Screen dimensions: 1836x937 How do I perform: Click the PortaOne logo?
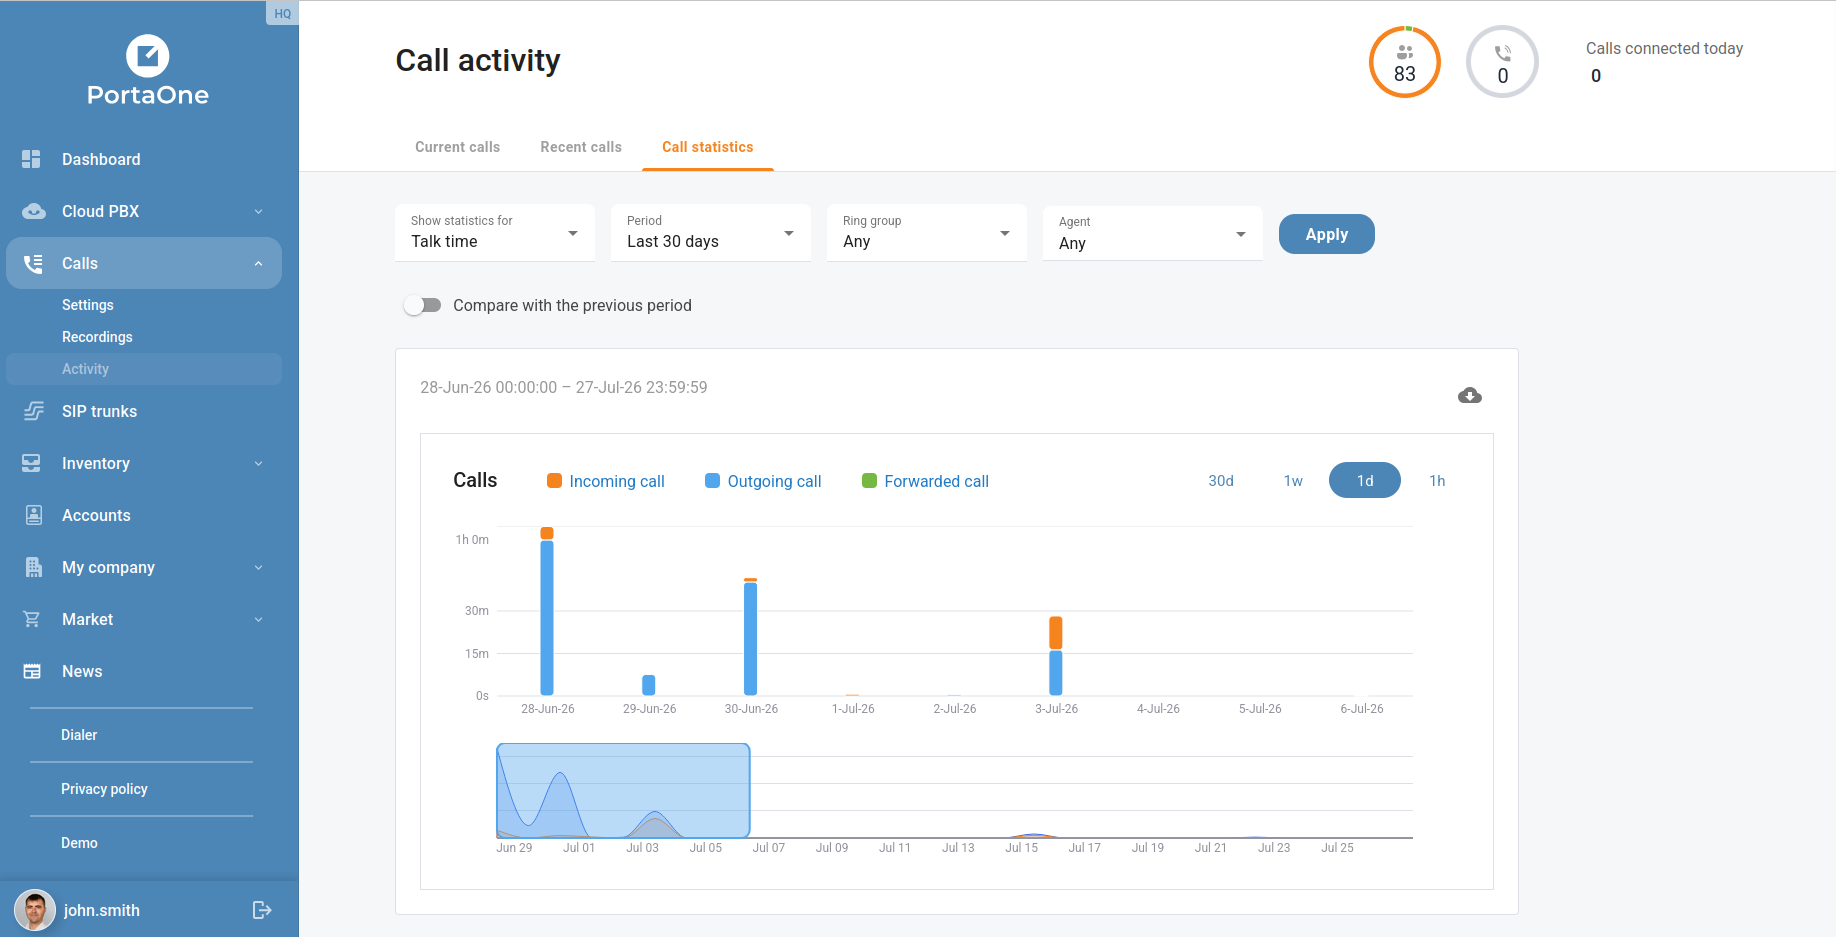148,72
